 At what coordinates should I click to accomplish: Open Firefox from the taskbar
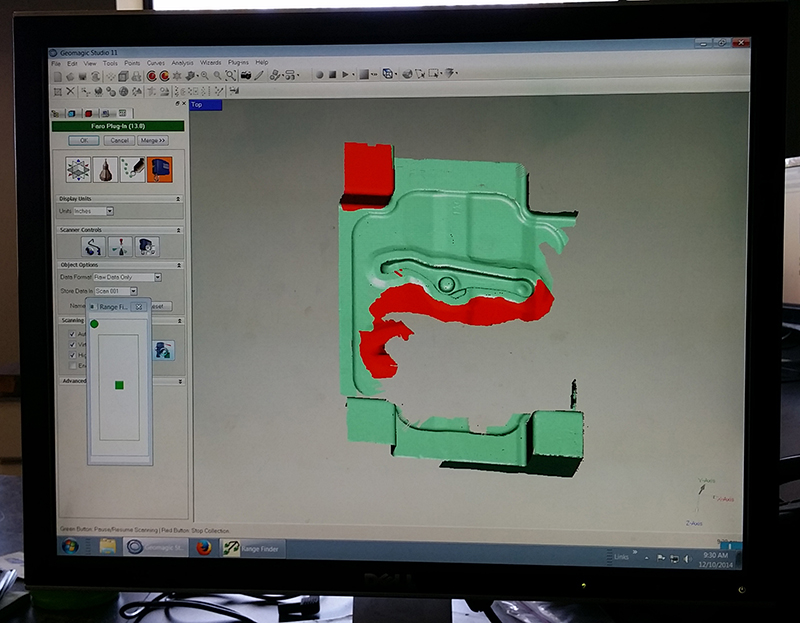tap(202, 547)
